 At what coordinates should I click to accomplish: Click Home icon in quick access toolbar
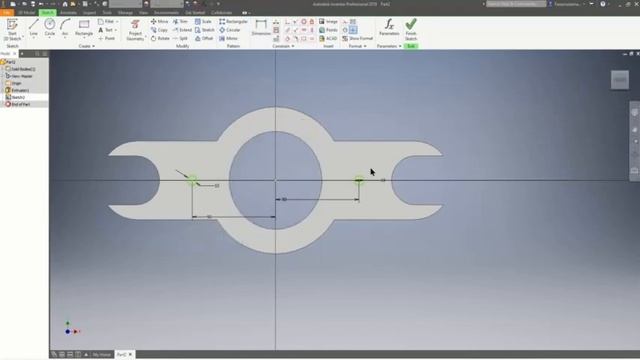click(x=64, y=4)
